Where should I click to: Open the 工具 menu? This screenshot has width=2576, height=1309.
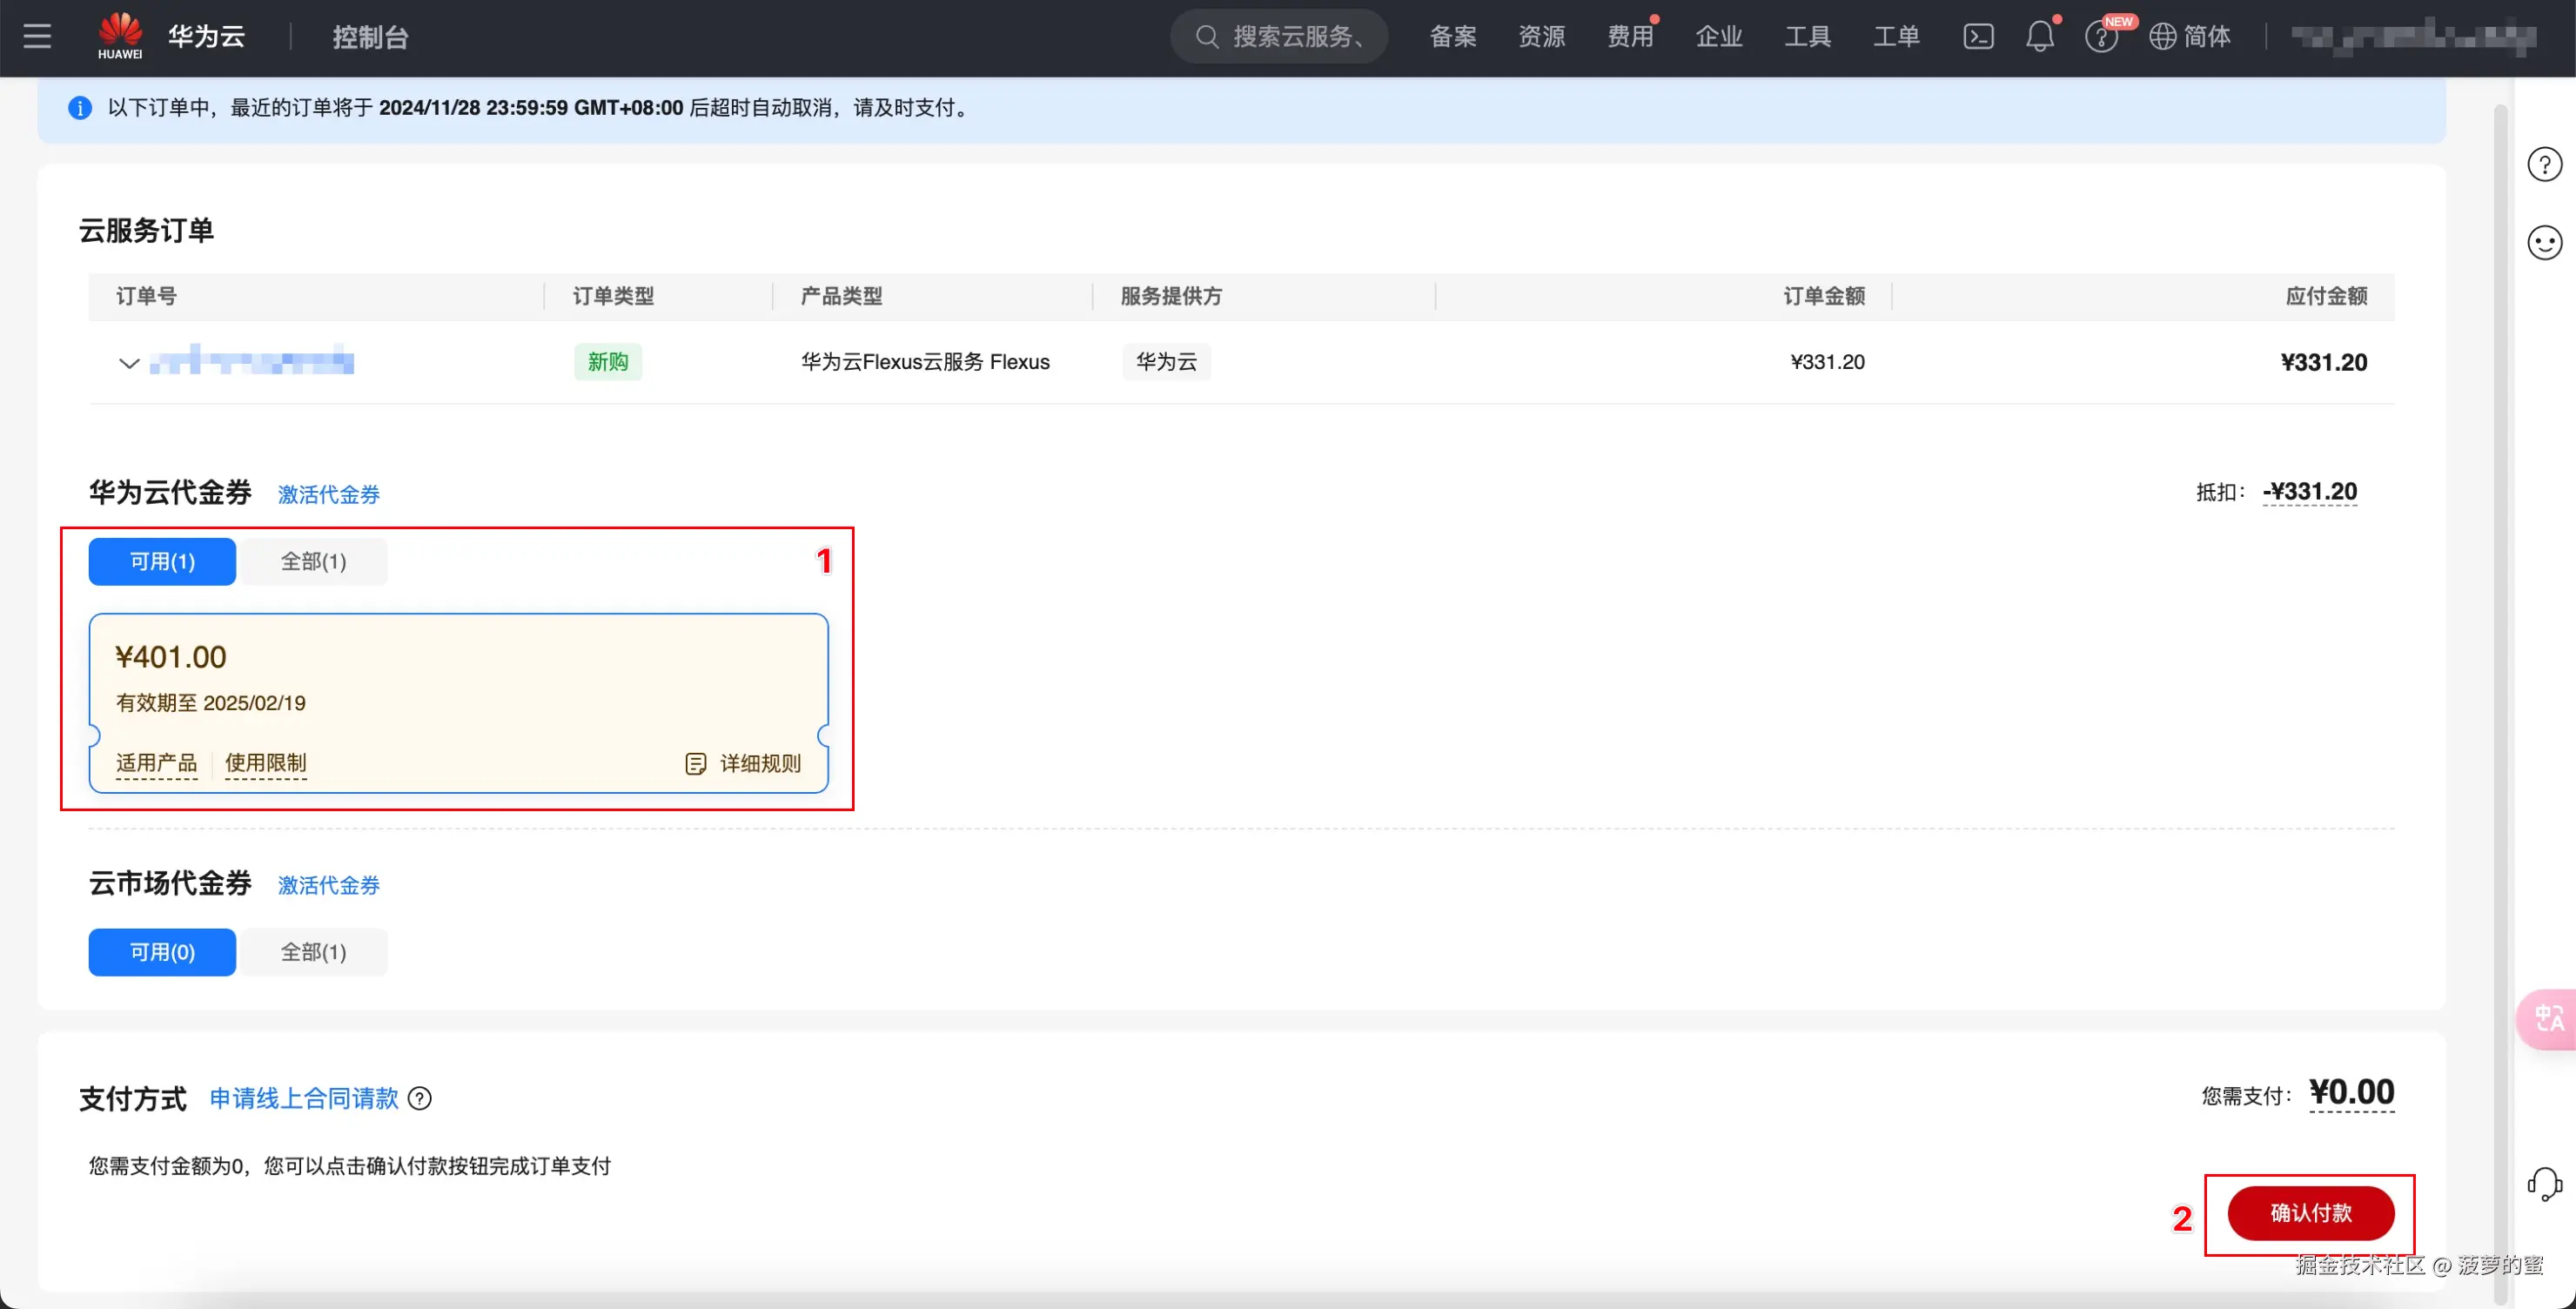(x=1807, y=37)
